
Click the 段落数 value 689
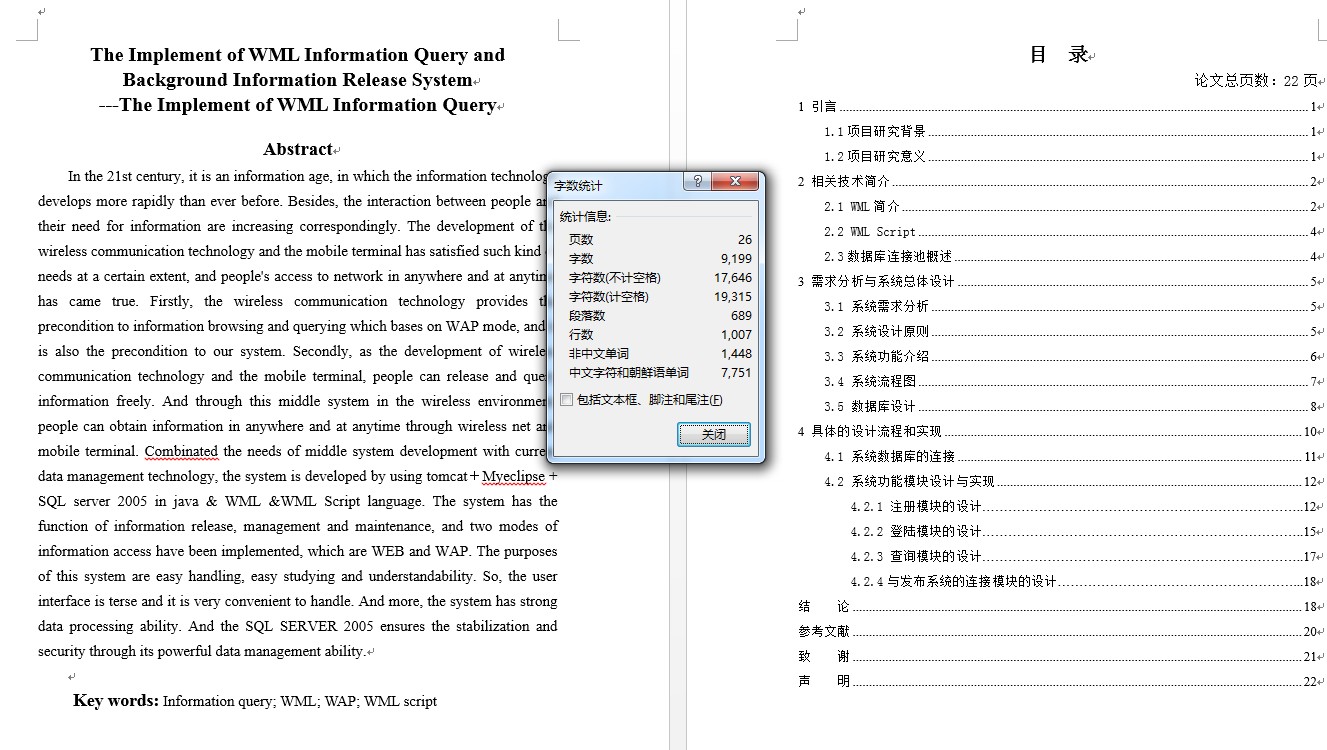(741, 316)
